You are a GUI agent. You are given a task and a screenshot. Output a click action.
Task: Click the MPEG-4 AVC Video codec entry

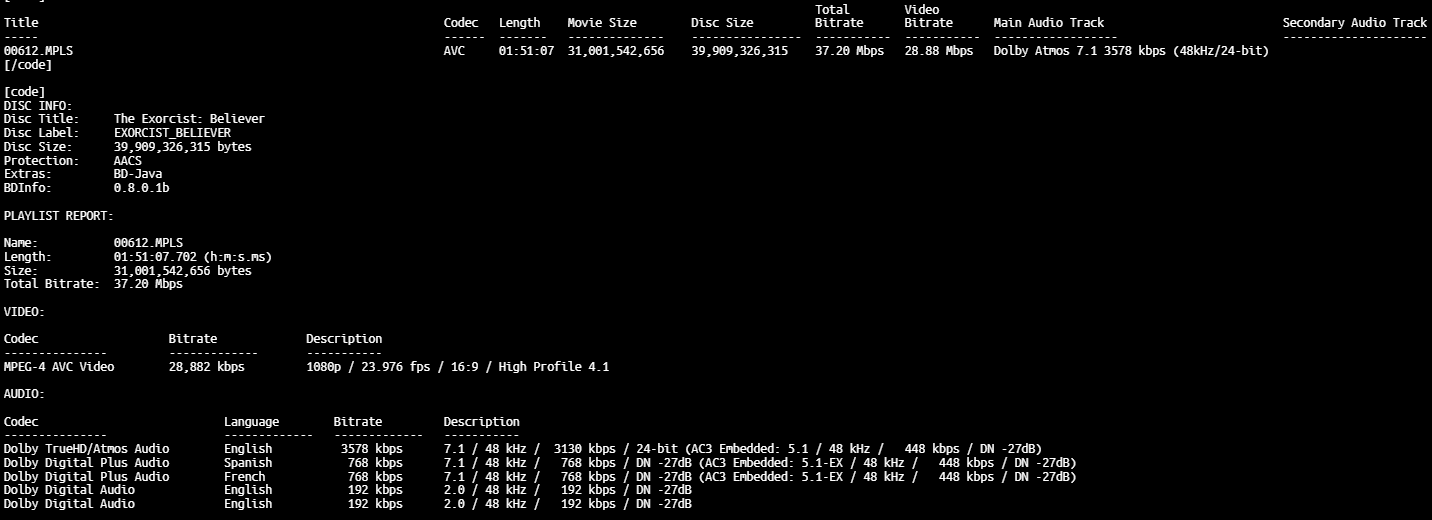59,367
